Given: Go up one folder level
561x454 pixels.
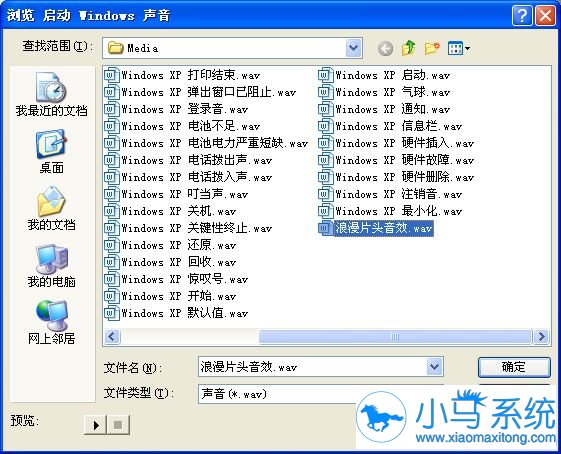Looking at the screenshot, I should tap(408, 48).
